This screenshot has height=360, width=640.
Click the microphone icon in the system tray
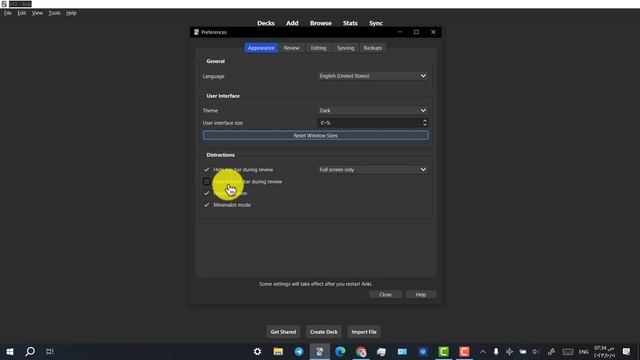496,351
